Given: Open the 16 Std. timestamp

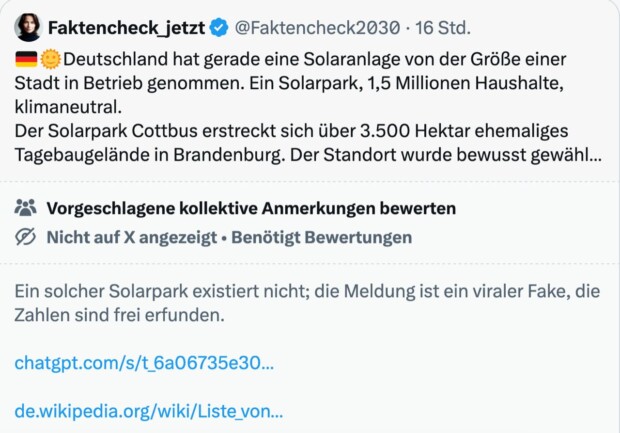Looking at the screenshot, I should [442, 28].
